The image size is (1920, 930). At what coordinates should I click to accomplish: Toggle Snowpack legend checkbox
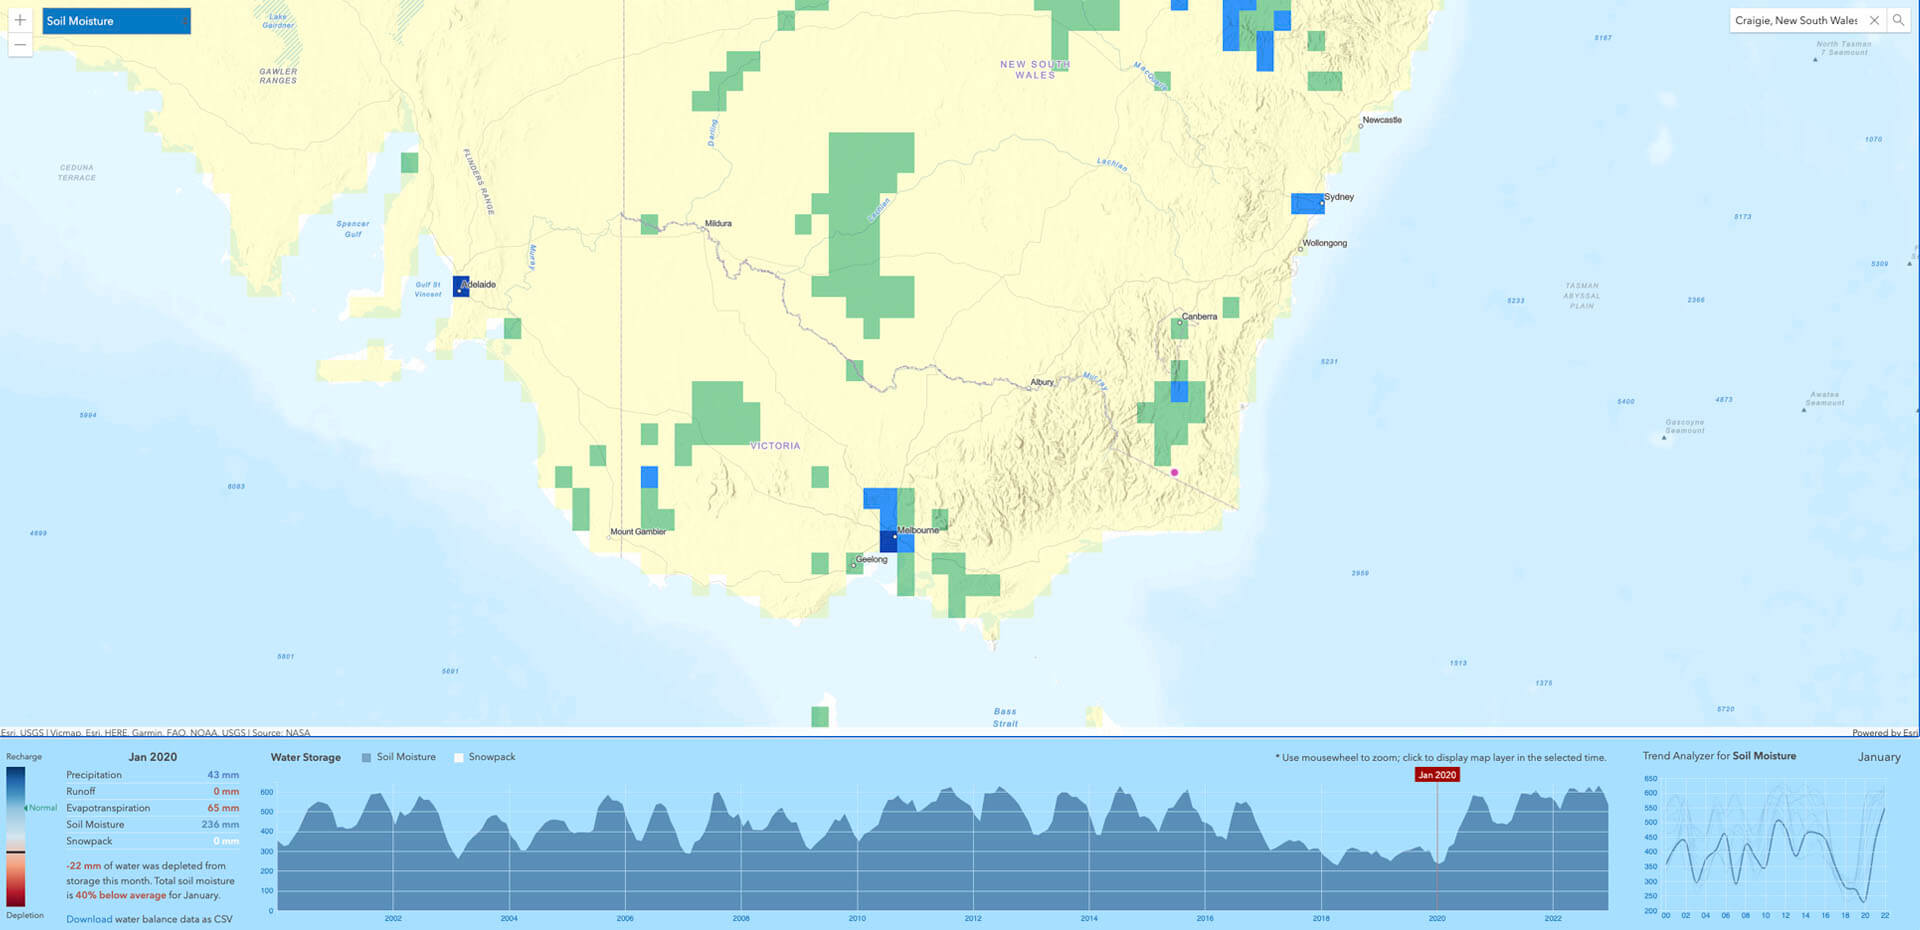pos(459,758)
